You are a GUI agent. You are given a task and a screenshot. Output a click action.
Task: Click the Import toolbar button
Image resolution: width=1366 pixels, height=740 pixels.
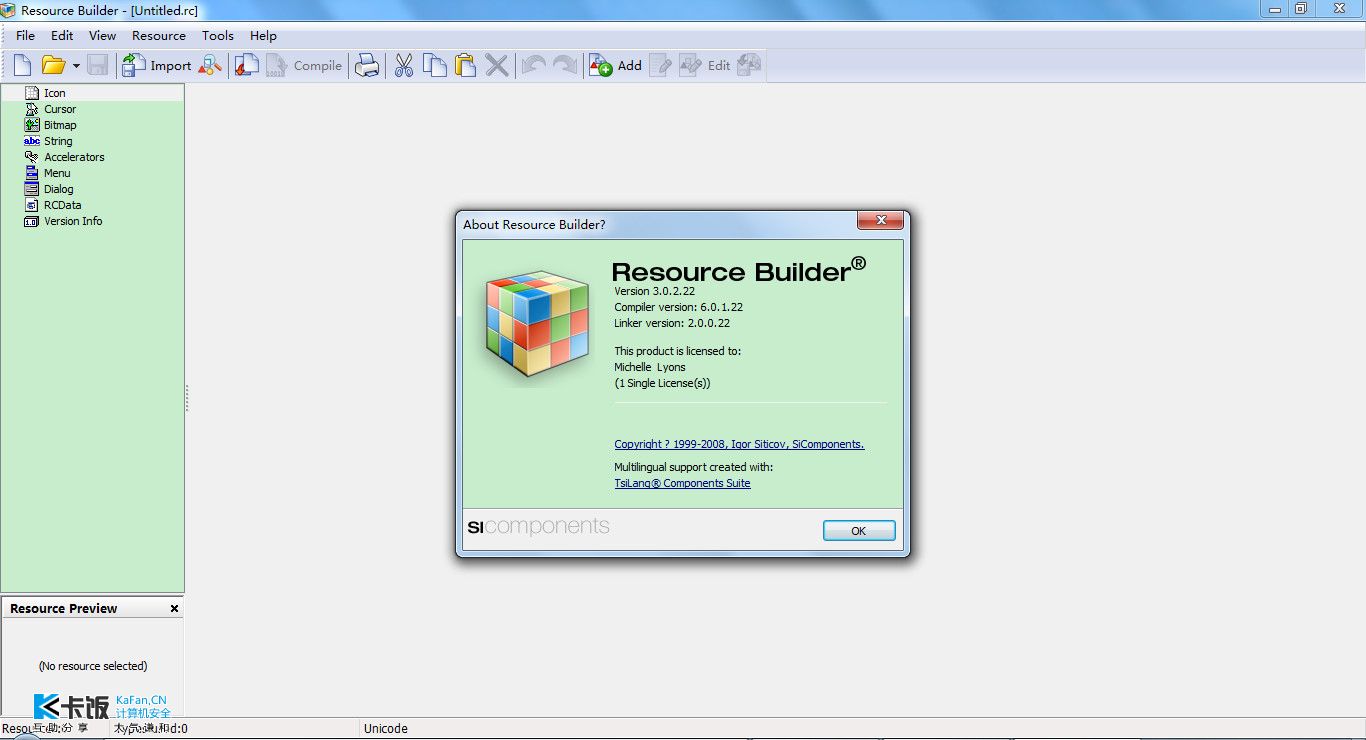coord(156,66)
